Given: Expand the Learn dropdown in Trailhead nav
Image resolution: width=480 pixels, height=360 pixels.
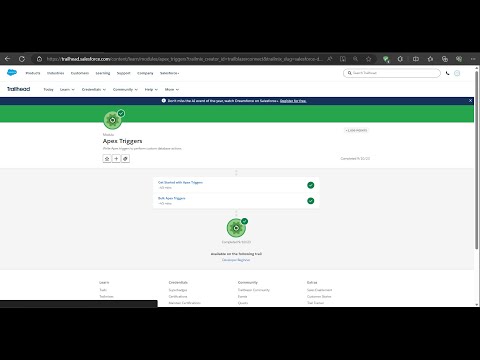Looking at the screenshot, I should click(67, 89).
